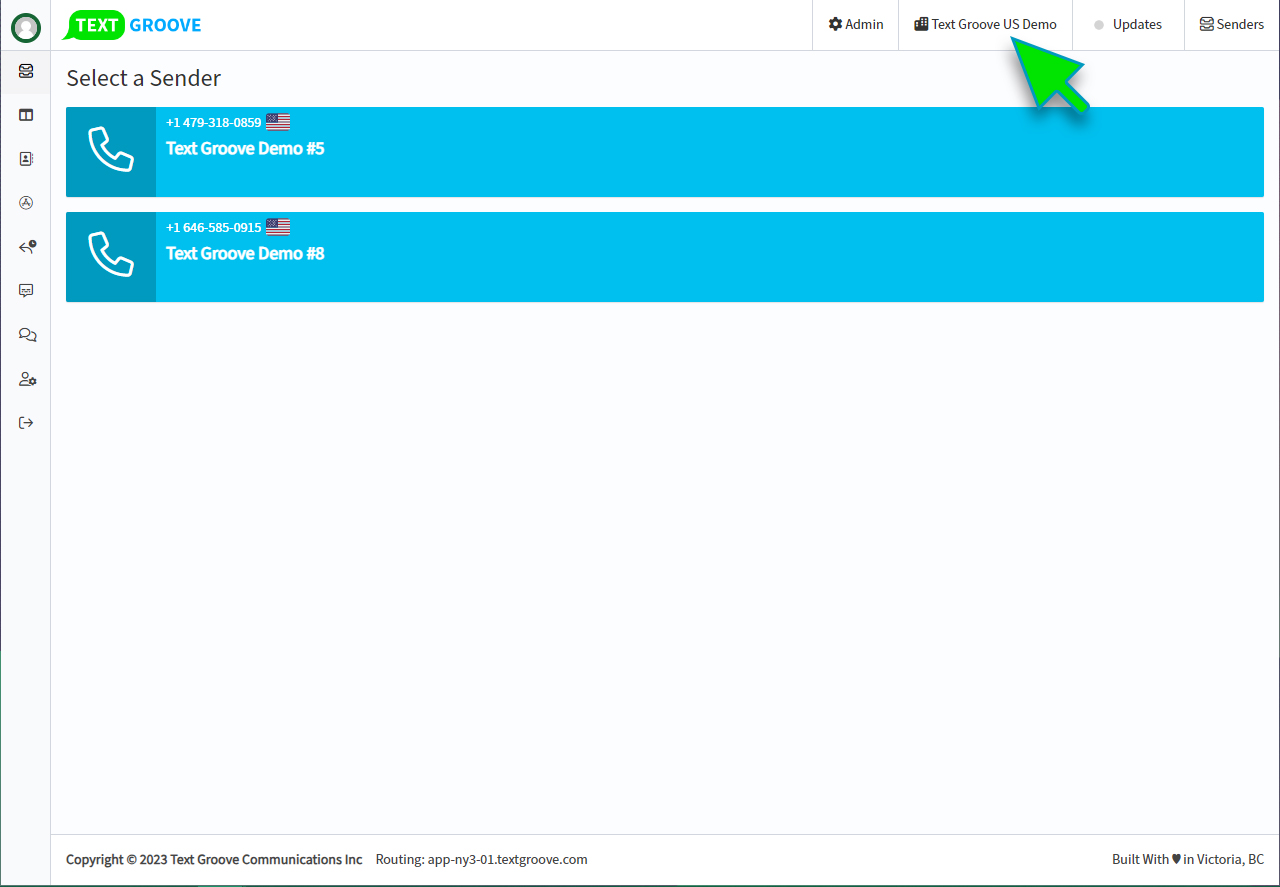Click the Copyright © 2023 Text Groove Communications text

tap(214, 859)
